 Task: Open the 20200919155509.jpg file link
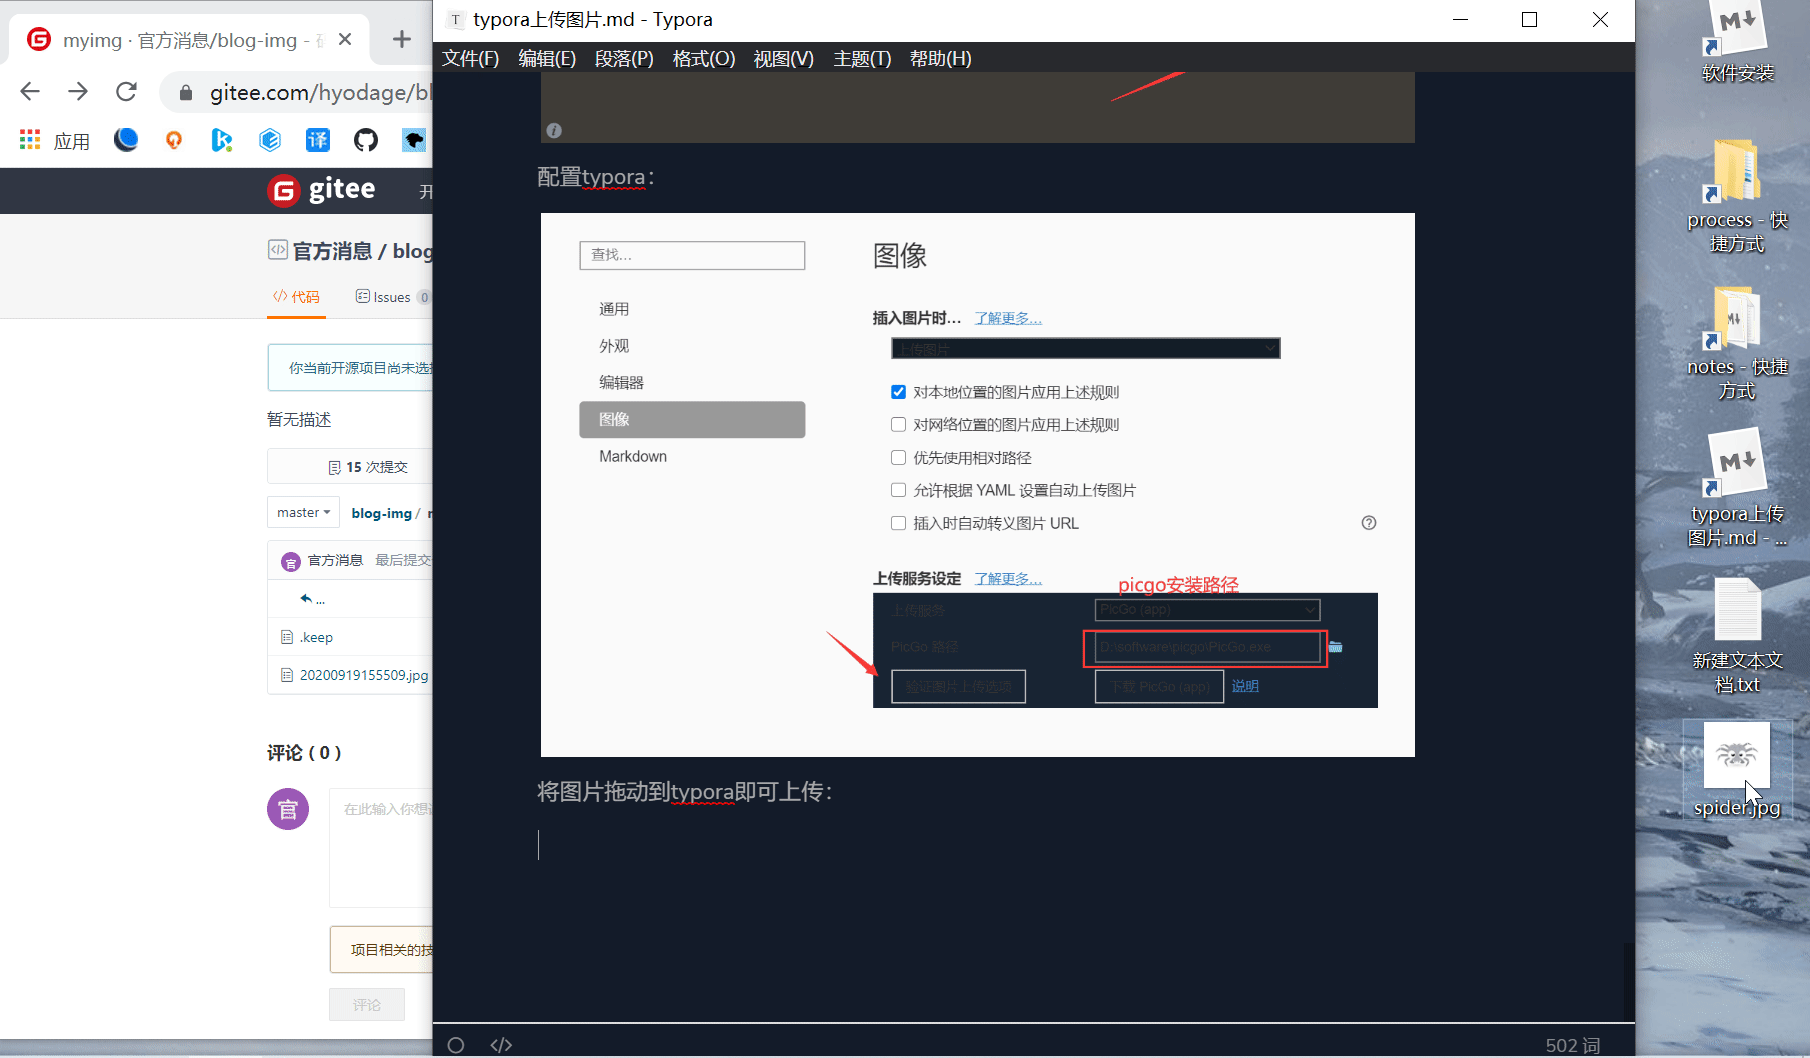(363, 675)
